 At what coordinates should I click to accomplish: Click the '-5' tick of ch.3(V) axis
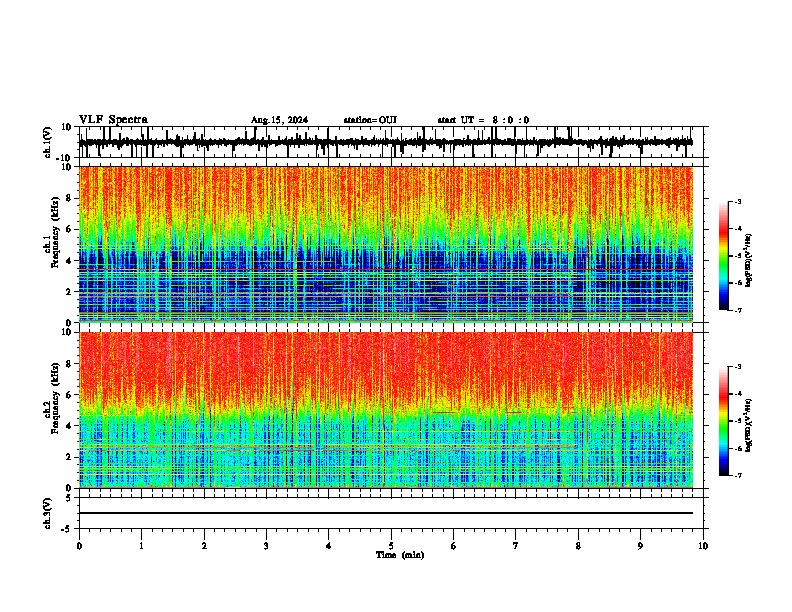click(68, 529)
